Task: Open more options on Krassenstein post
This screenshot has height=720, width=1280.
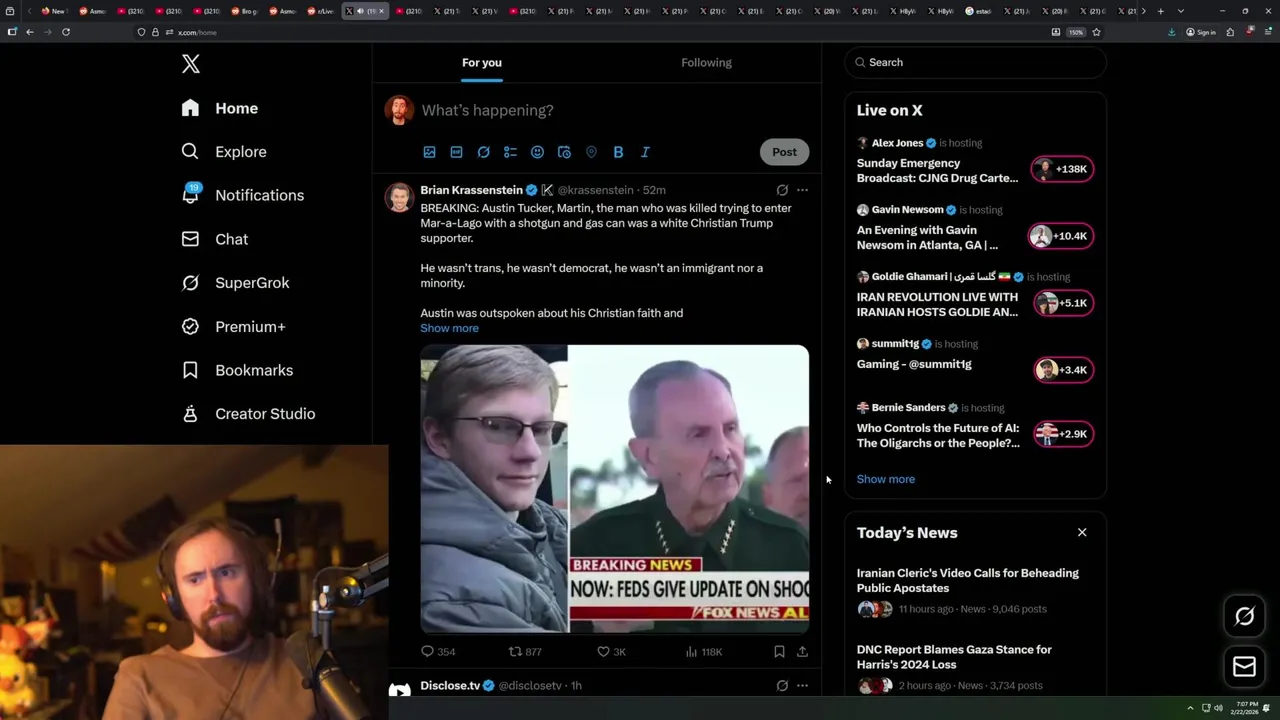Action: pos(802,190)
